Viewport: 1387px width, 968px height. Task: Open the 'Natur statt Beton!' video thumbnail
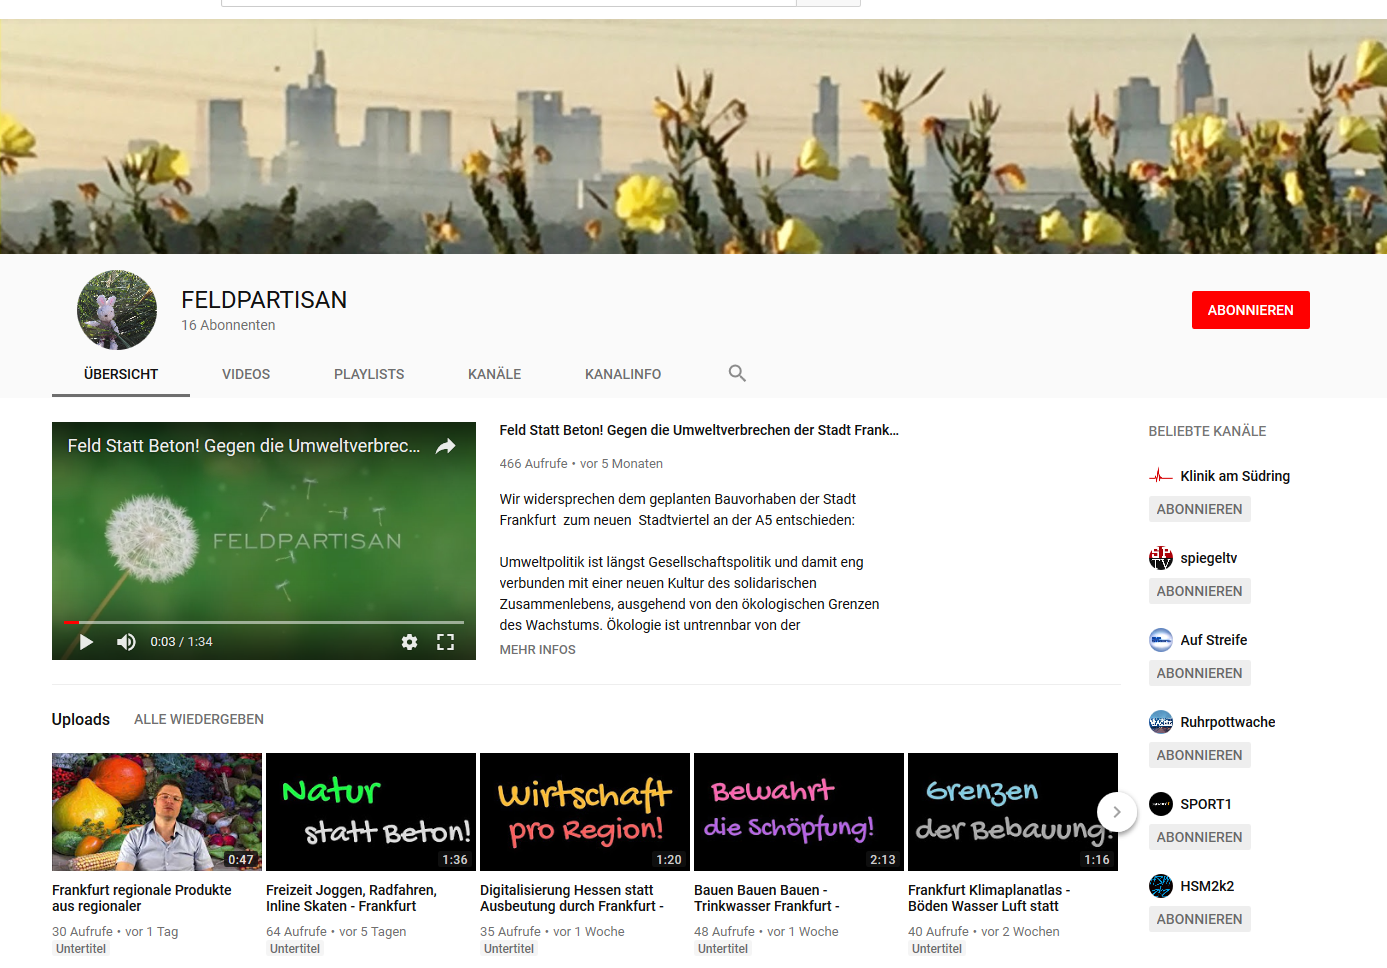(x=370, y=811)
